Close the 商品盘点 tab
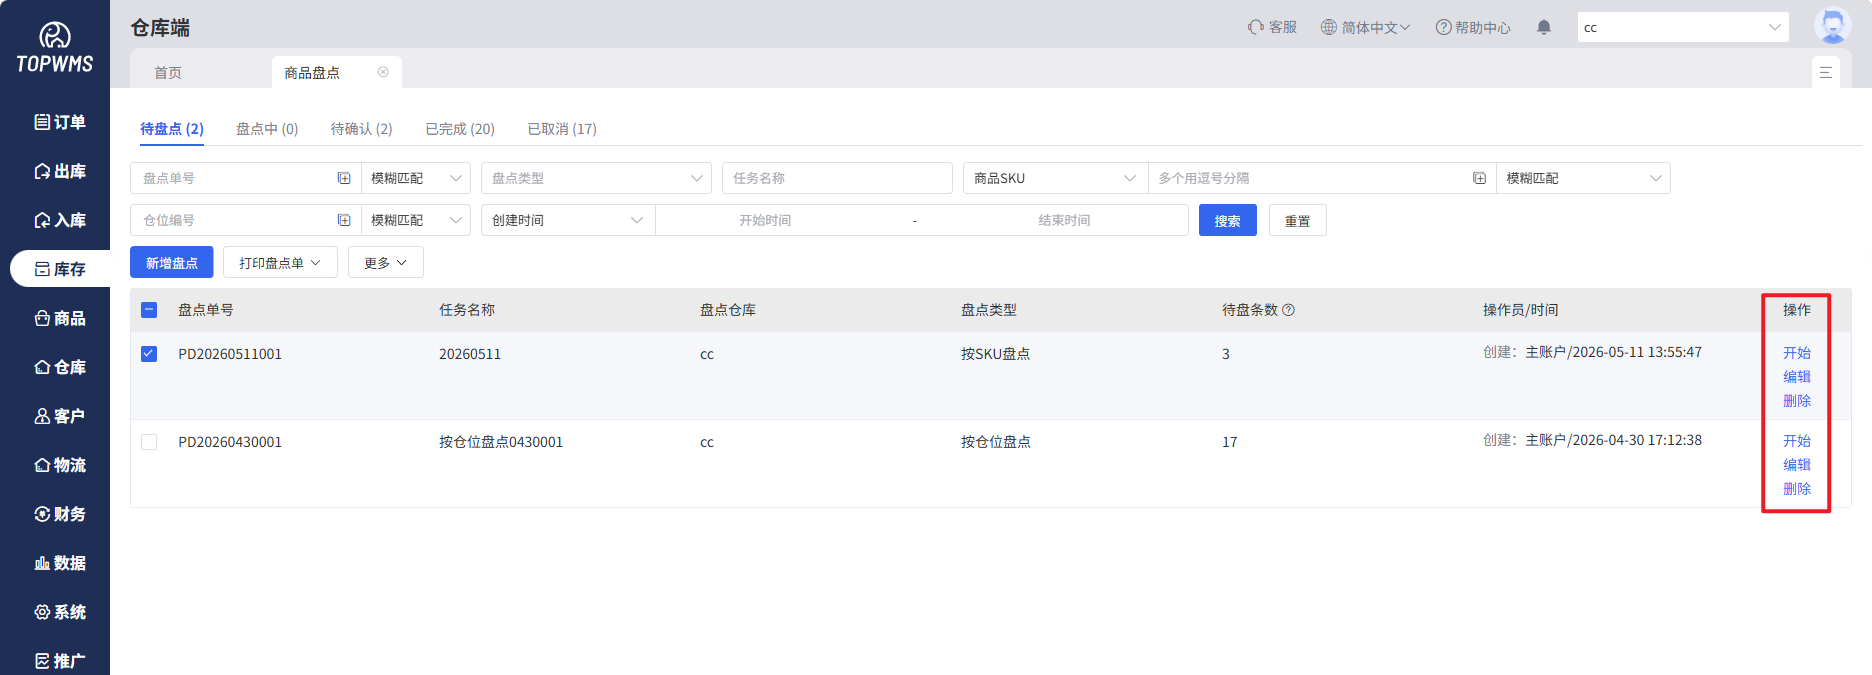This screenshot has height=675, width=1872. (x=383, y=72)
